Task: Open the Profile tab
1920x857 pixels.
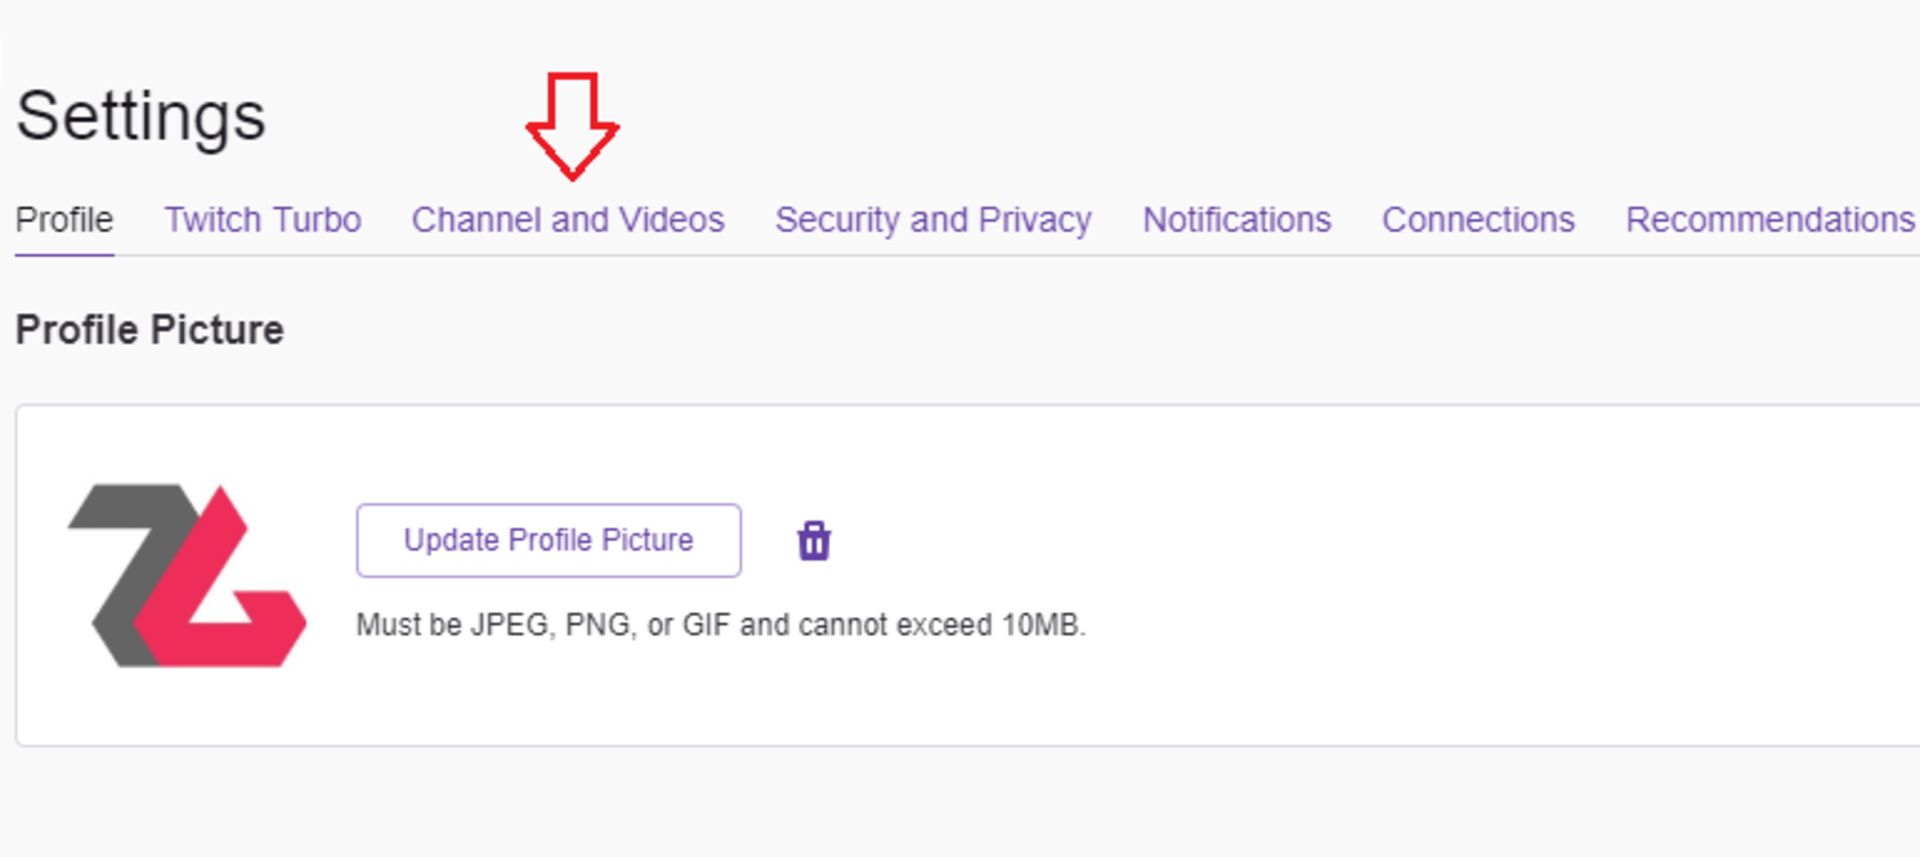Action: [64, 220]
